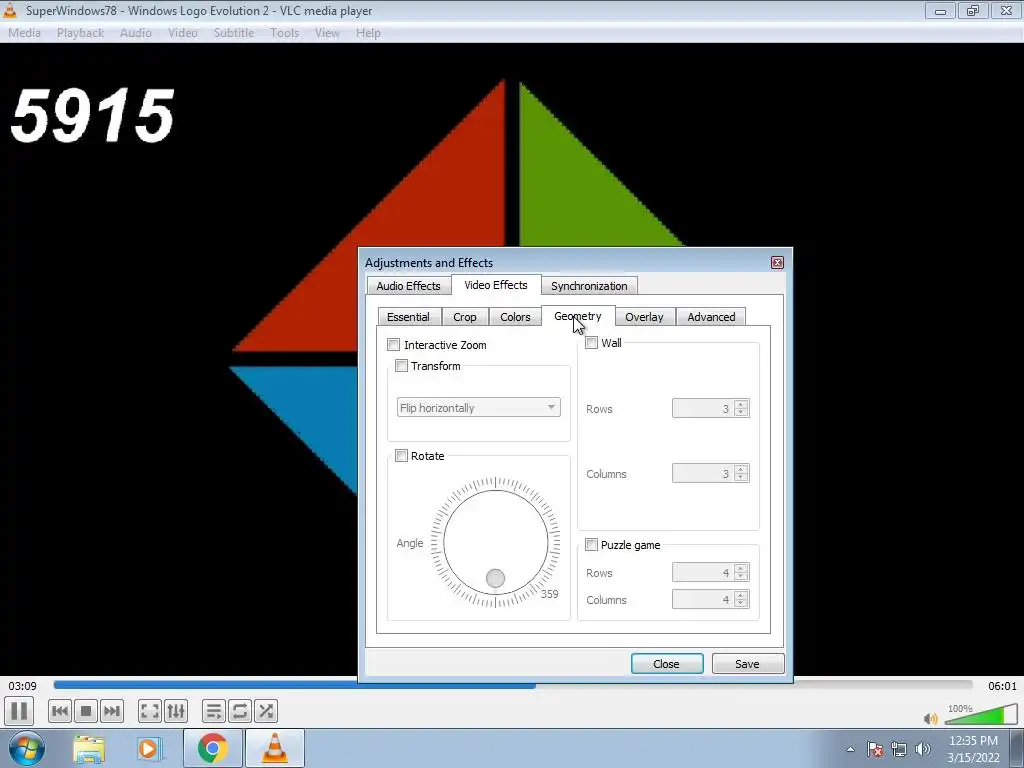Image resolution: width=1024 pixels, height=768 pixels.
Task: Enable the Puzzle game checkbox
Action: point(592,545)
